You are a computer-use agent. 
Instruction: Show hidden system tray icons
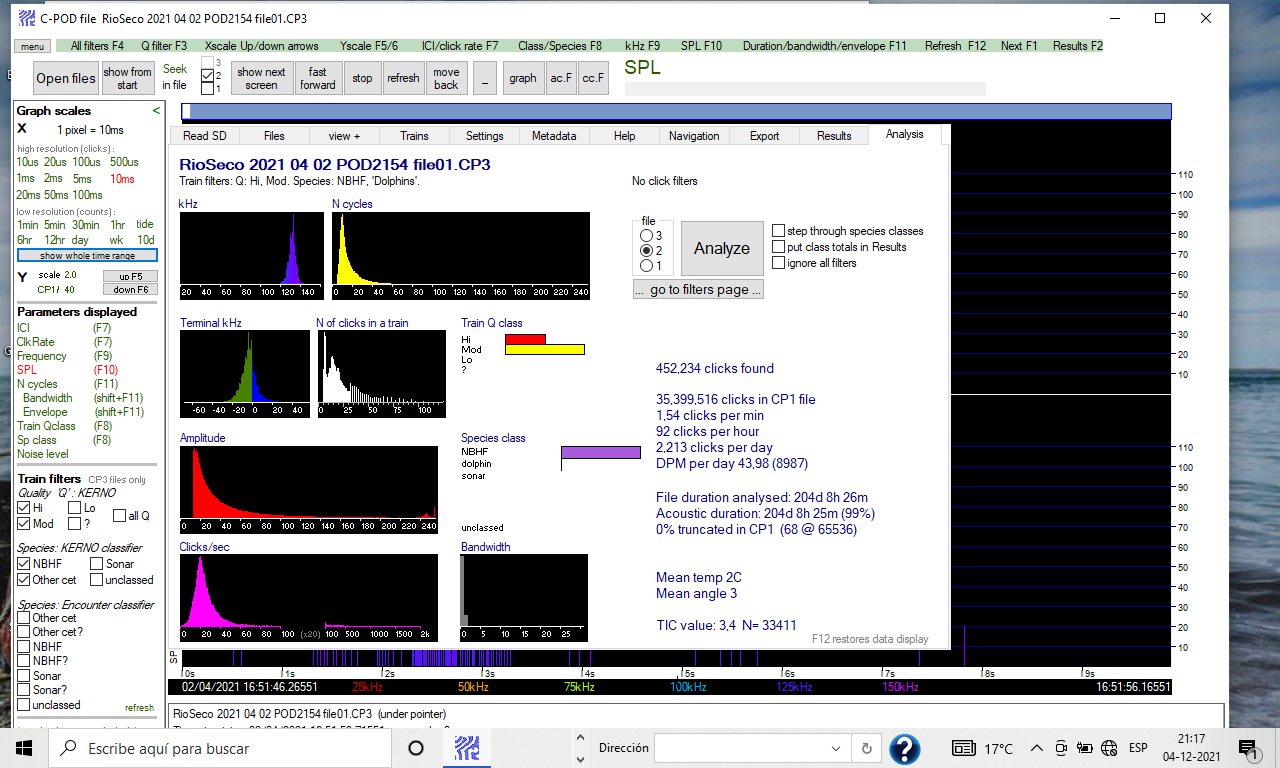(1035, 748)
